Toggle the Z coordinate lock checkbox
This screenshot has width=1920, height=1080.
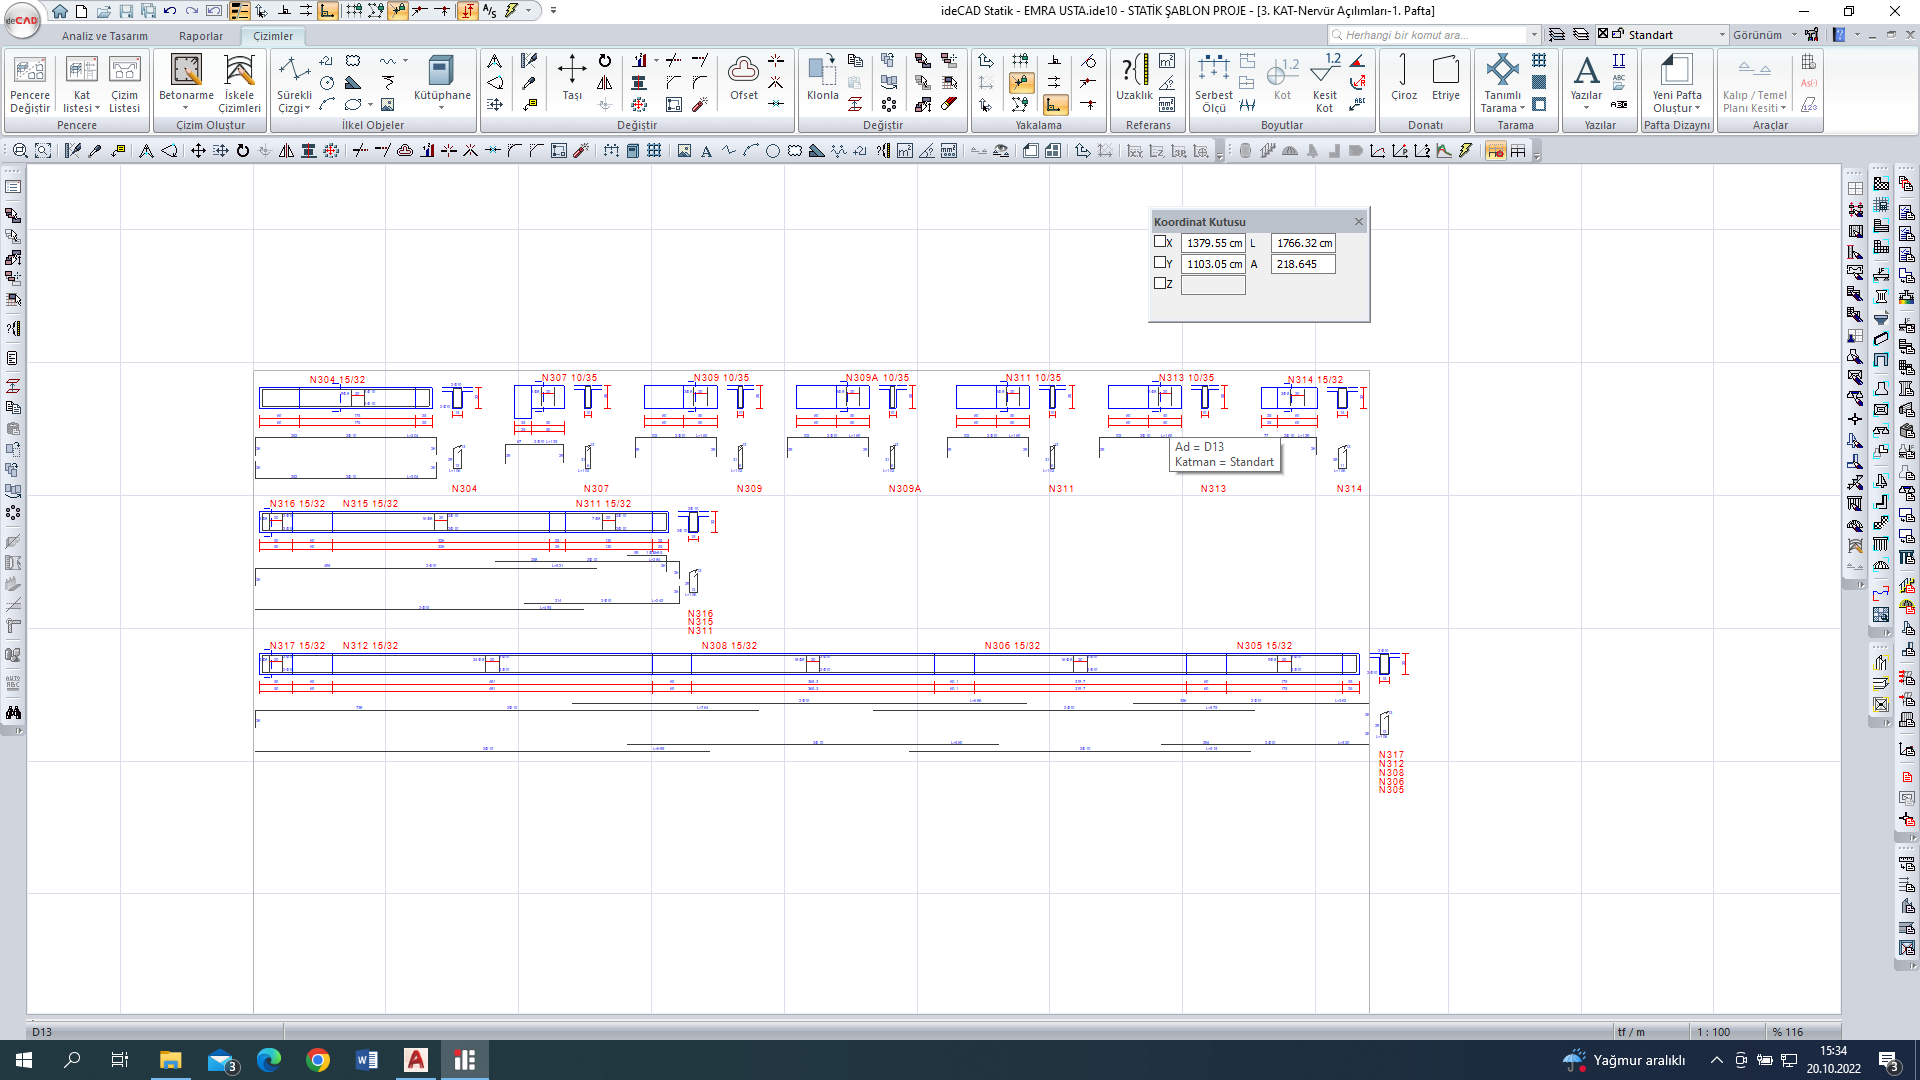tap(1160, 284)
